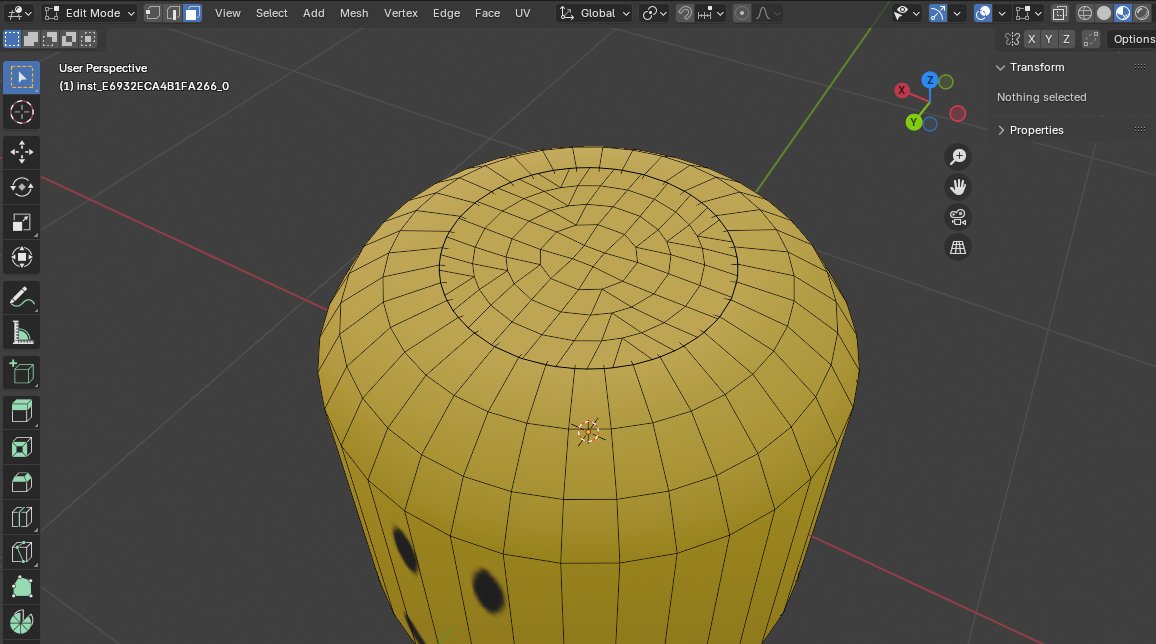The width and height of the screenshot is (1156, 644).
Task: Toggle X axis mirror
Action: click(x=1031, y=39)
